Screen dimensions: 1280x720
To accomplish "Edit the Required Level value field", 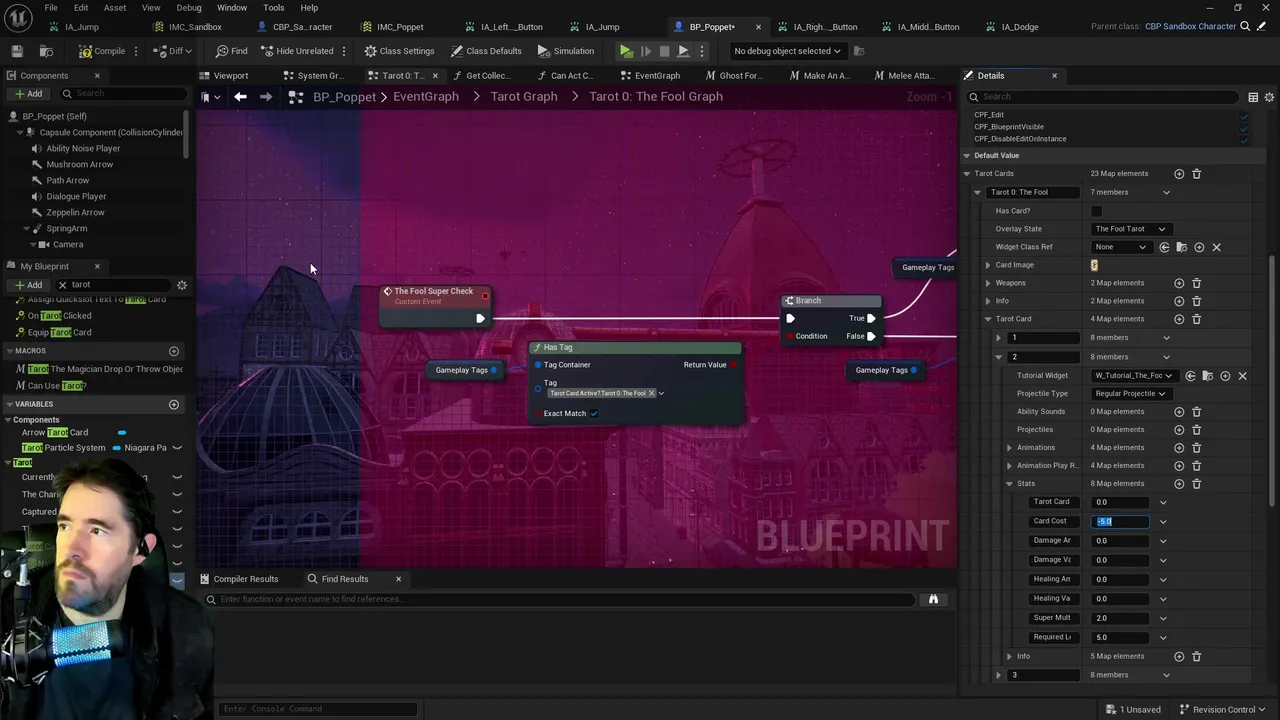I will pos(1121,637).
